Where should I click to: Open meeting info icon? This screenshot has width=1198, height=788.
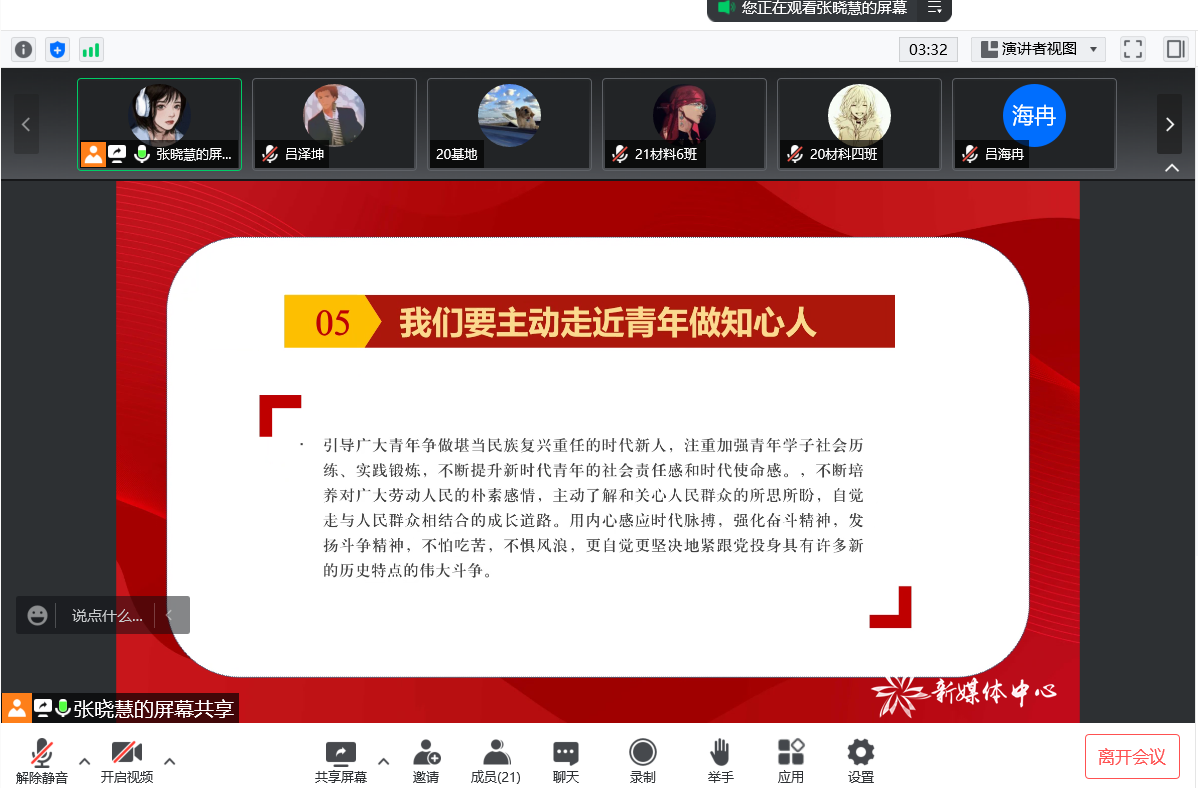coord(23,49)
